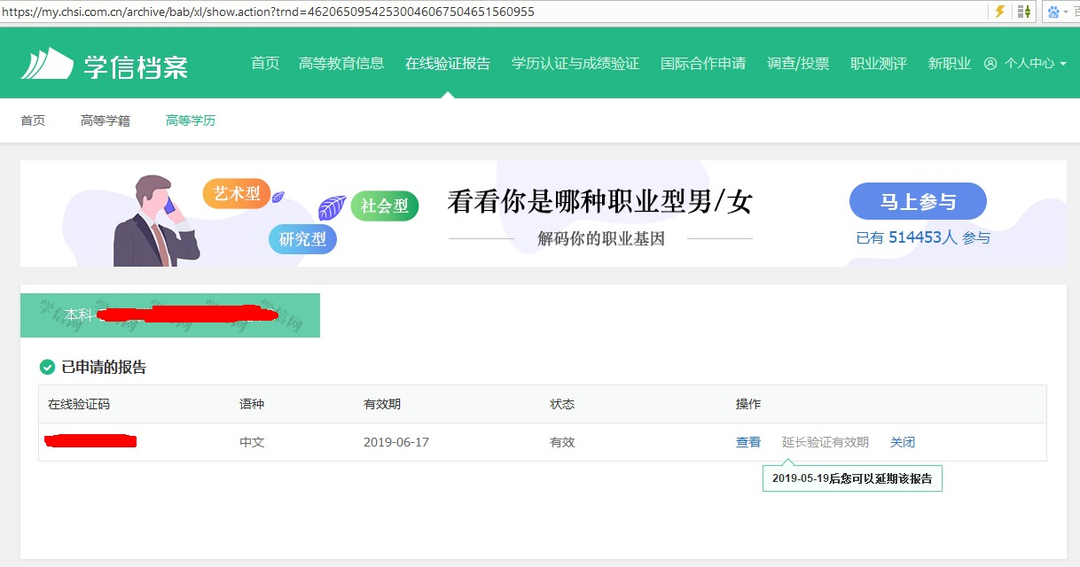The image size is (1080, 567).
Task: Switch to the 高等学历 tab
Action: (191, 121)
